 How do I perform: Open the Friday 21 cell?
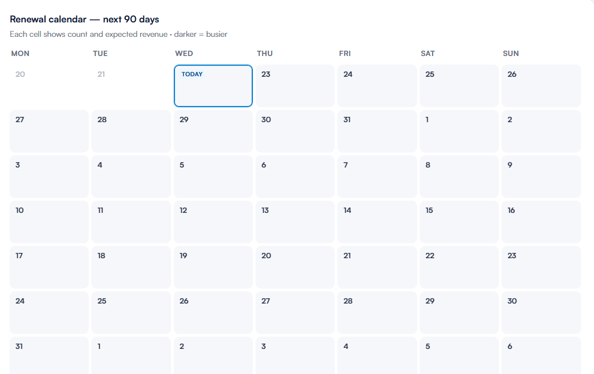point(377,267)
